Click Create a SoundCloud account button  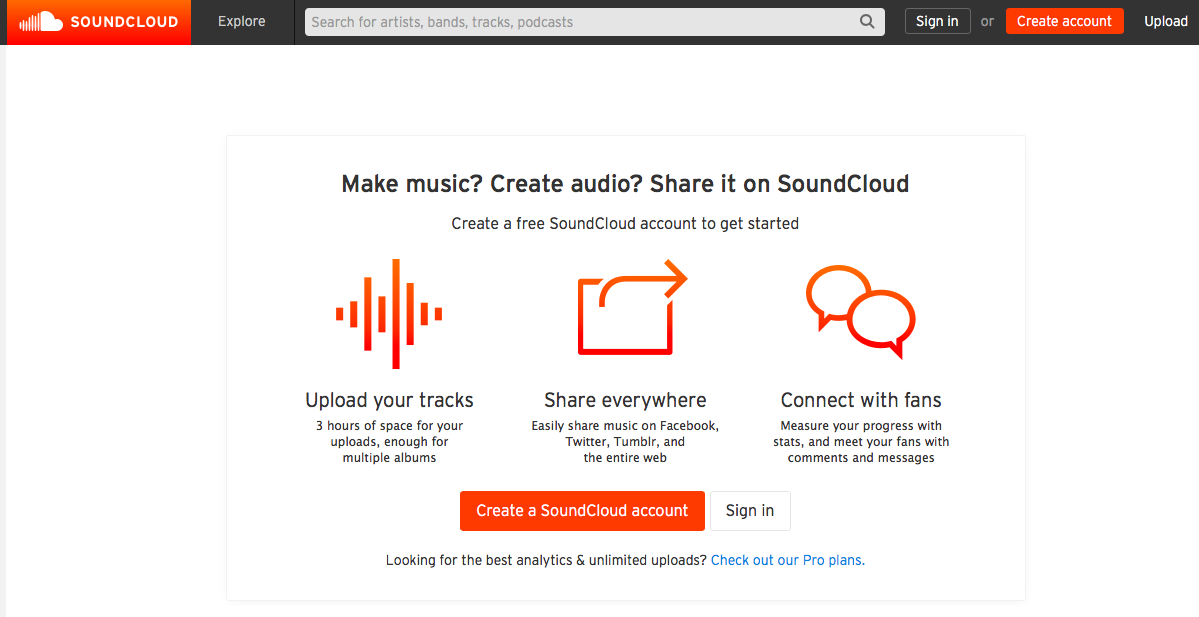click(x=582, y=511)
